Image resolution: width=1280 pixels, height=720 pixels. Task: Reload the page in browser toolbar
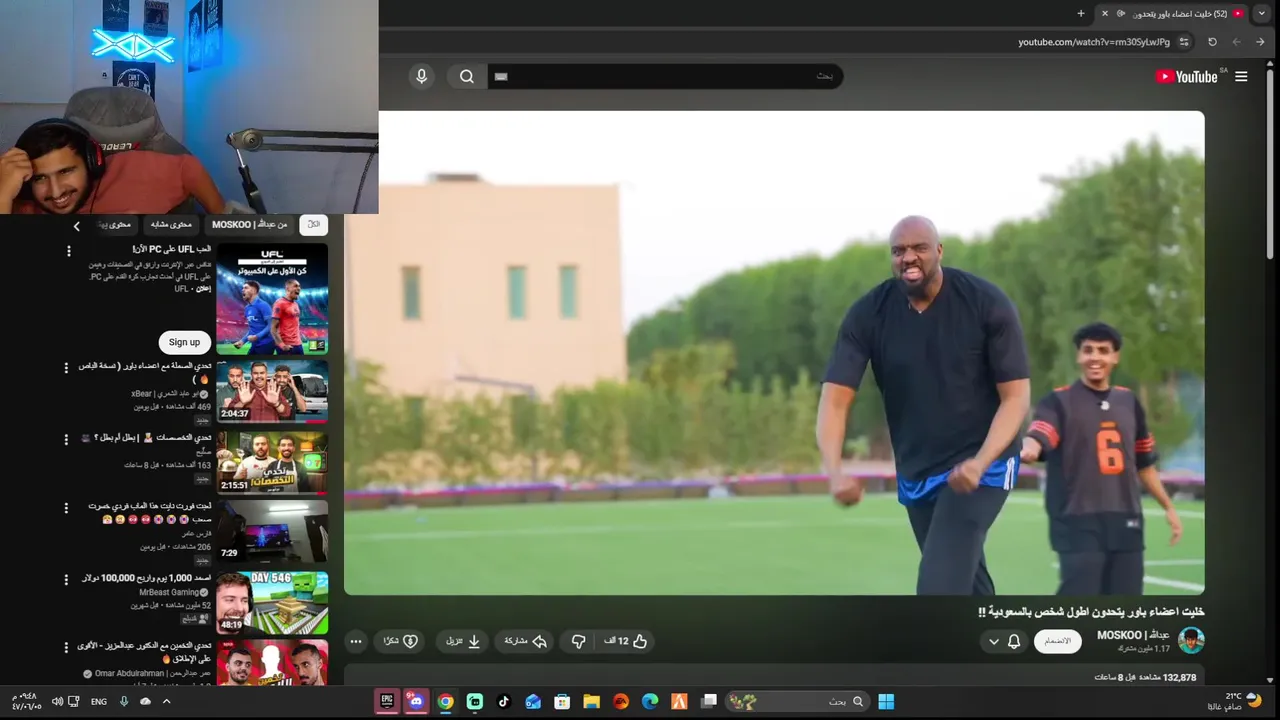(x=1212, y=42)
